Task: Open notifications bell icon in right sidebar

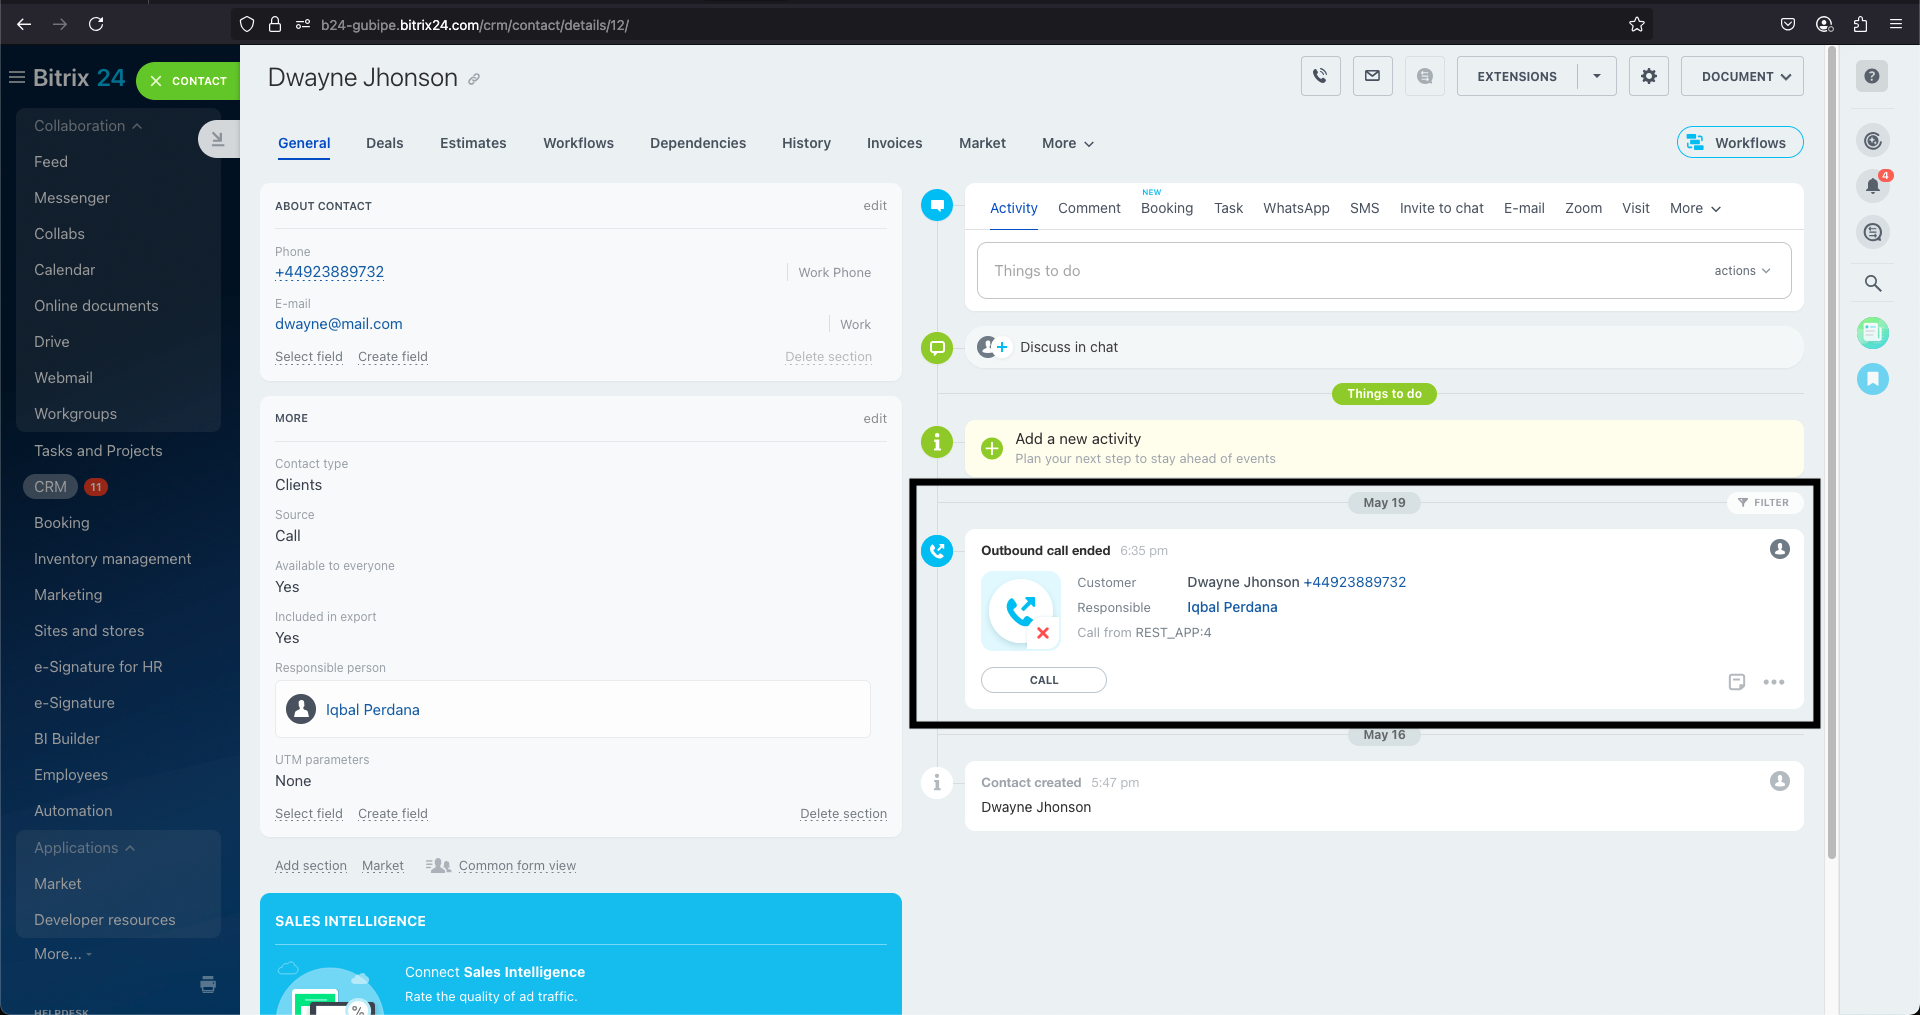Action: tap(1872, 186)
